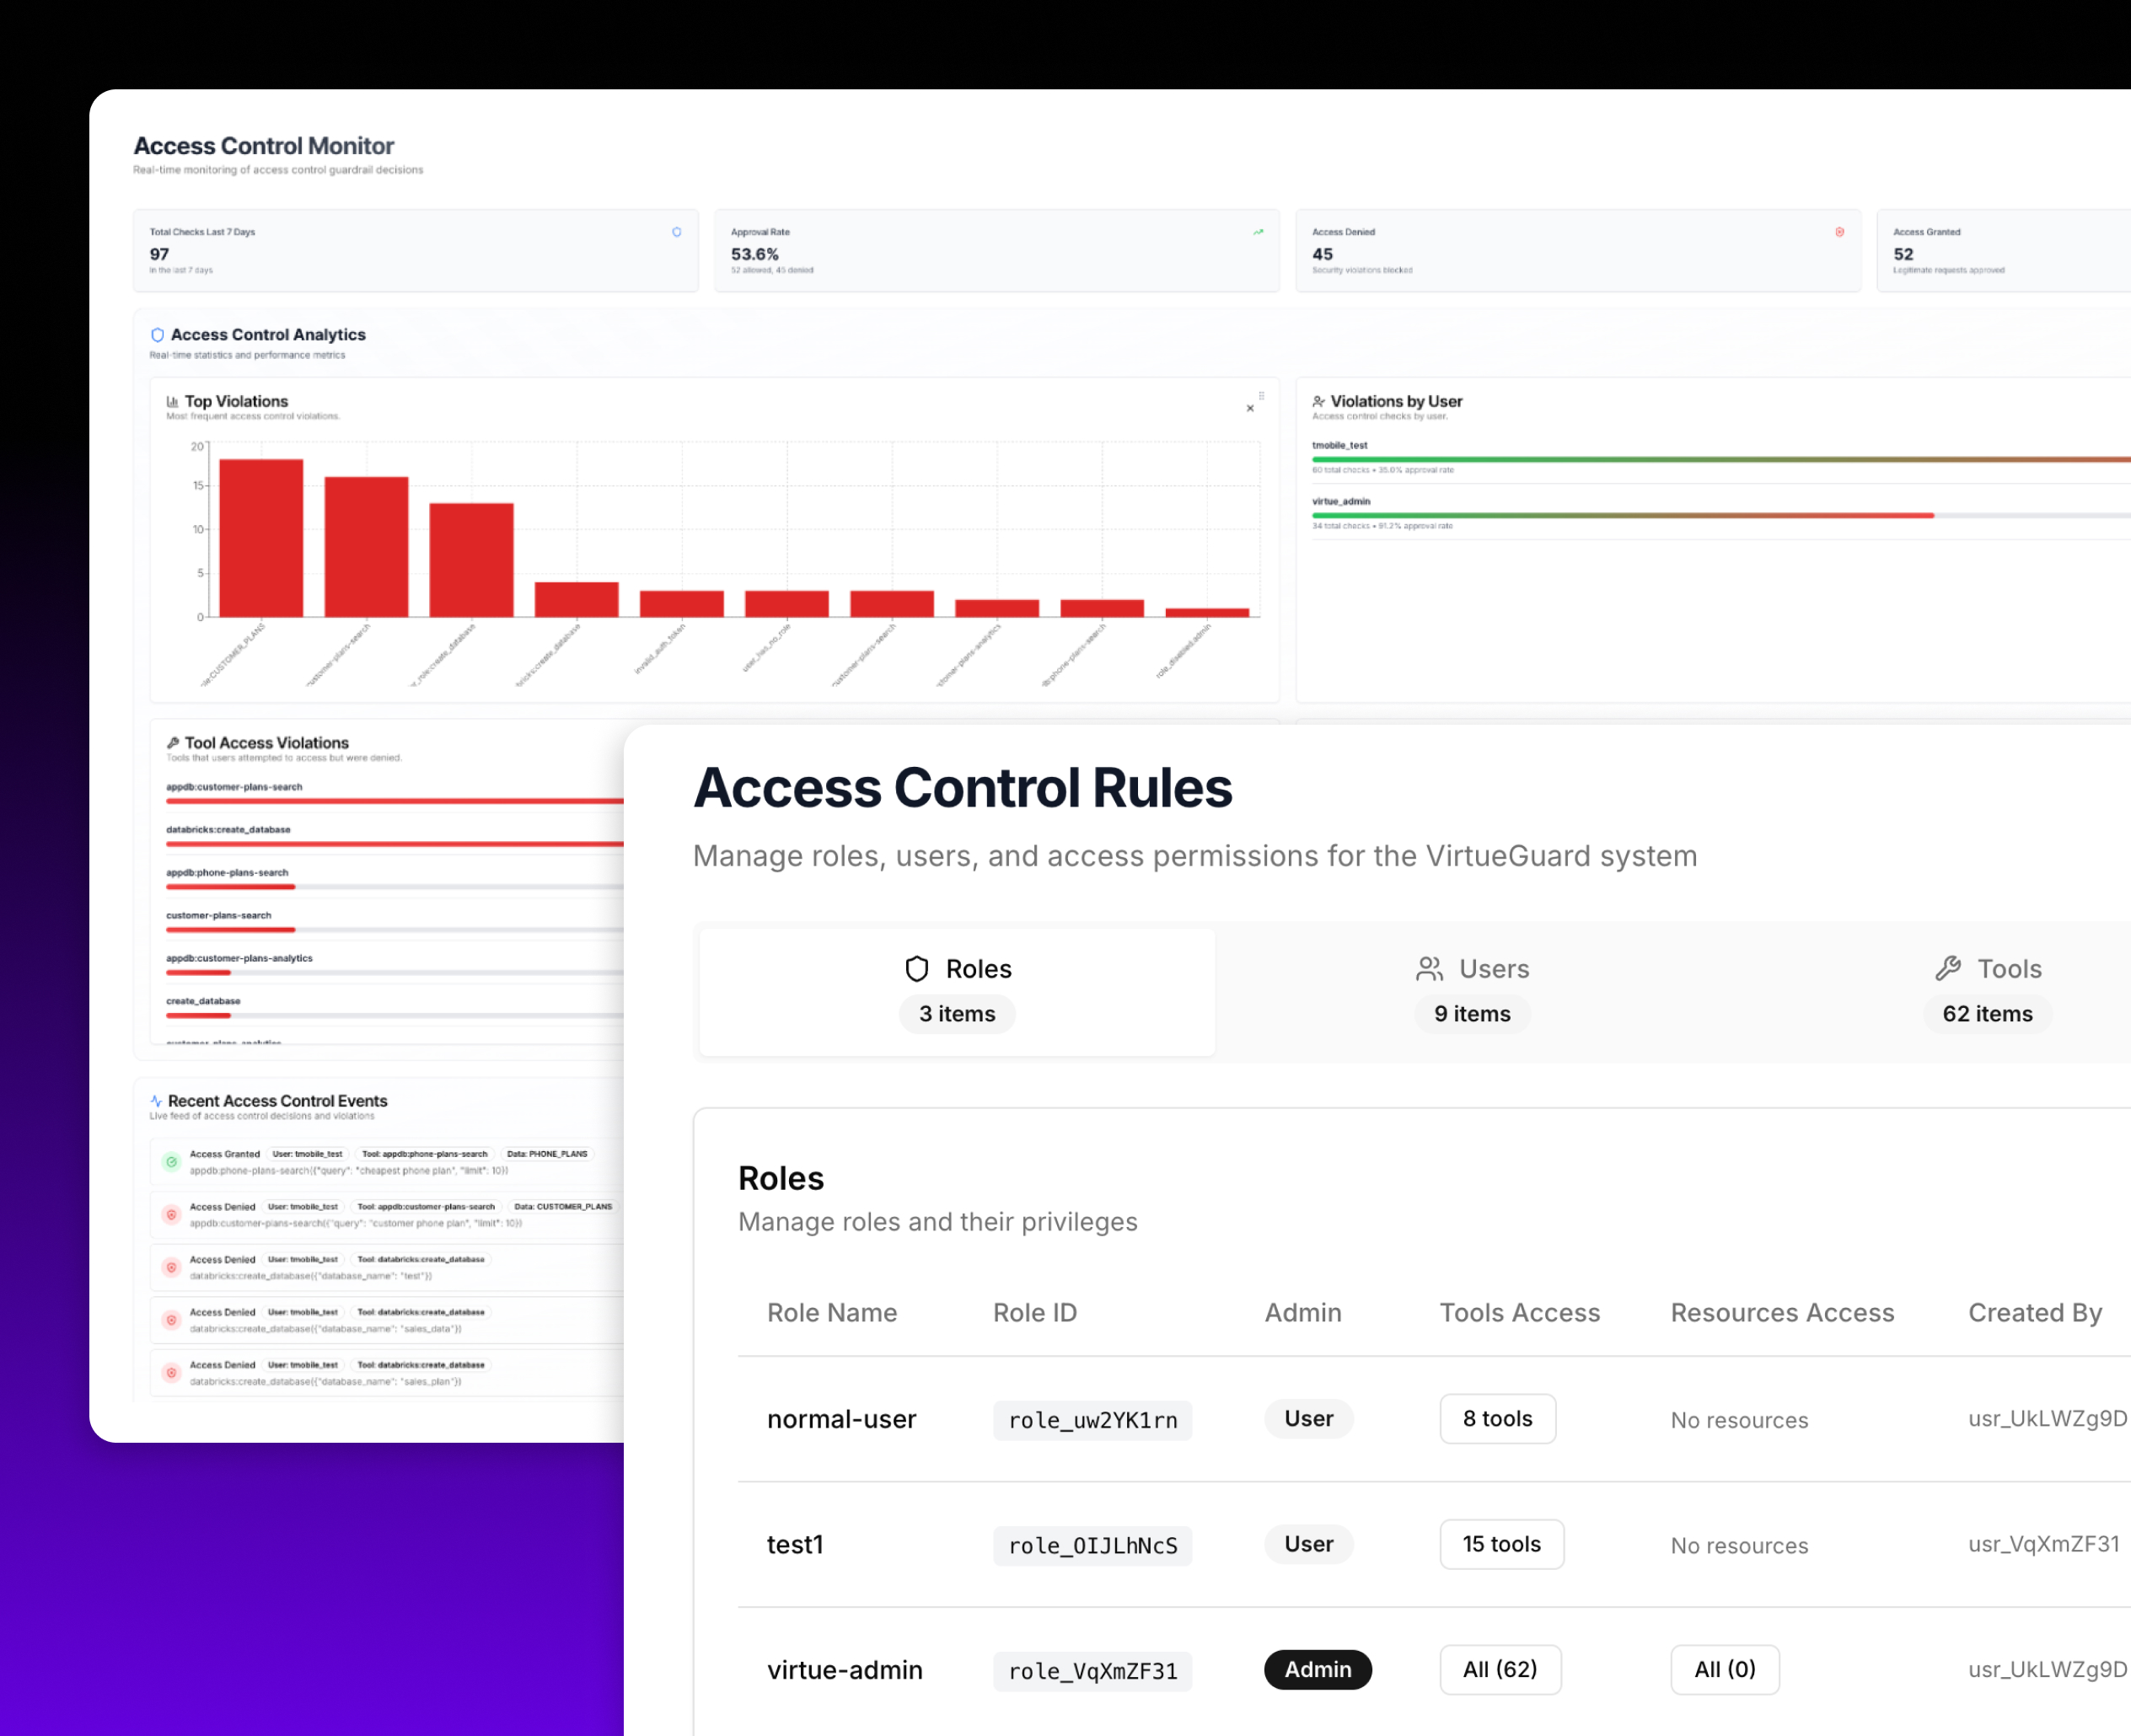Click the green Access Granted event status icon
2131x1736 pixels.
172,1162
